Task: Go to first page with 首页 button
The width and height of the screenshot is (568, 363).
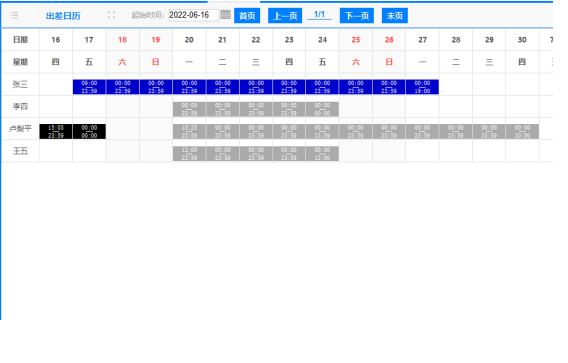Action: [x=247, y=16]
